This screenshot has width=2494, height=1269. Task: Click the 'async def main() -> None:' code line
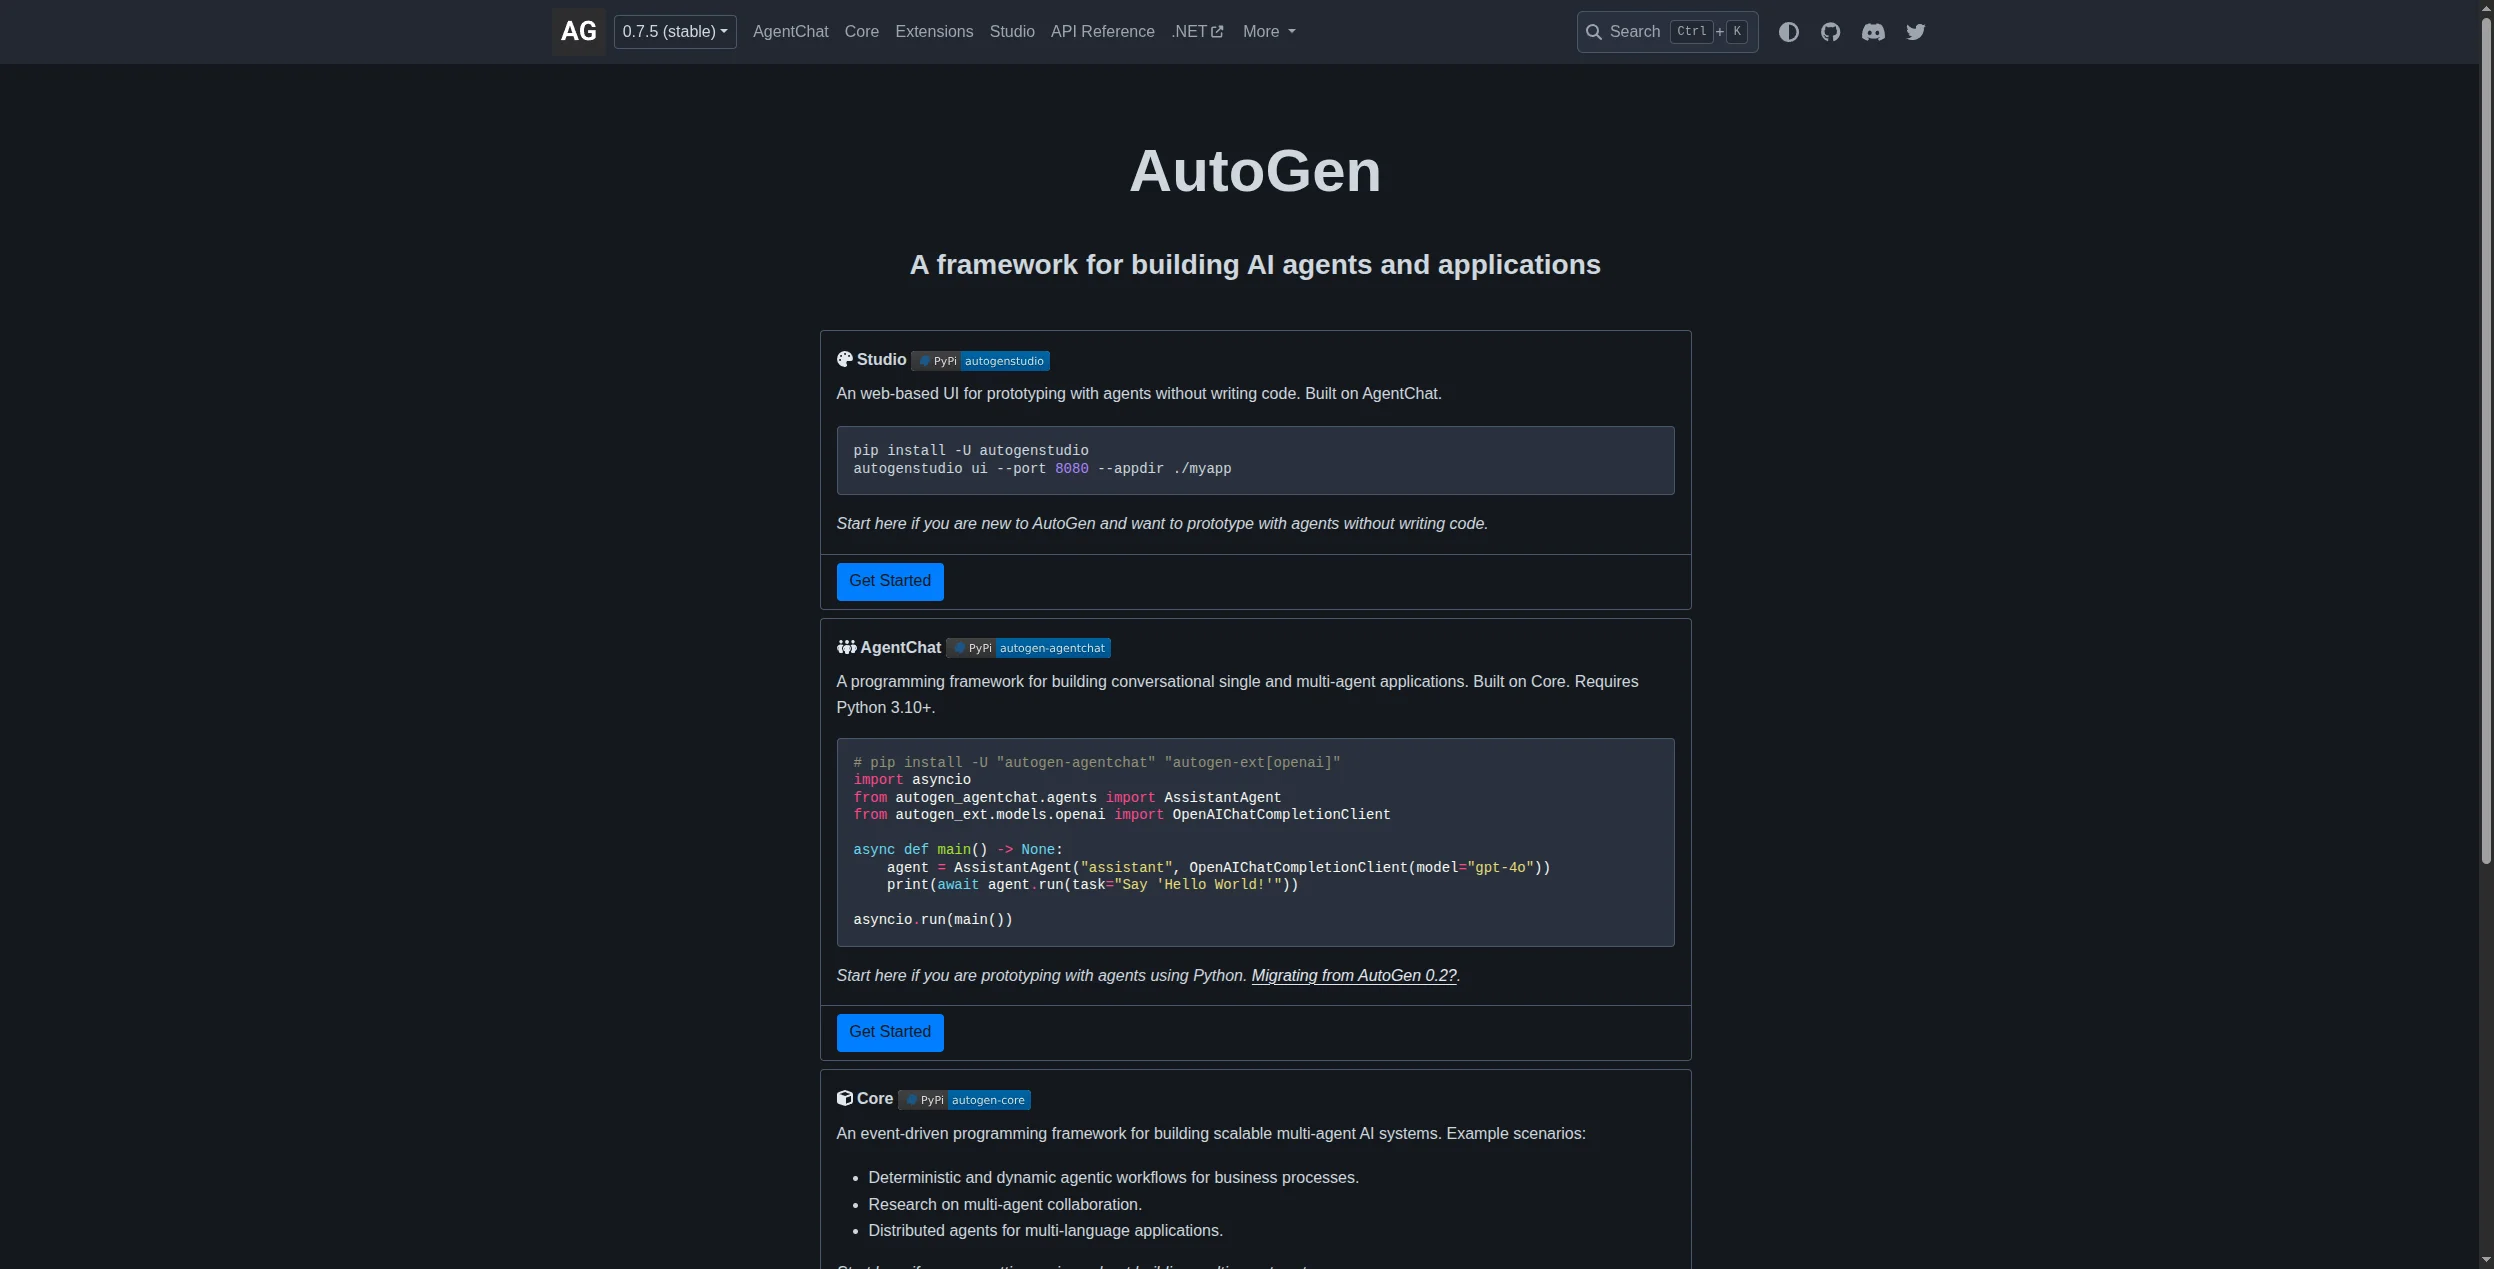click(x=958, y=850)
